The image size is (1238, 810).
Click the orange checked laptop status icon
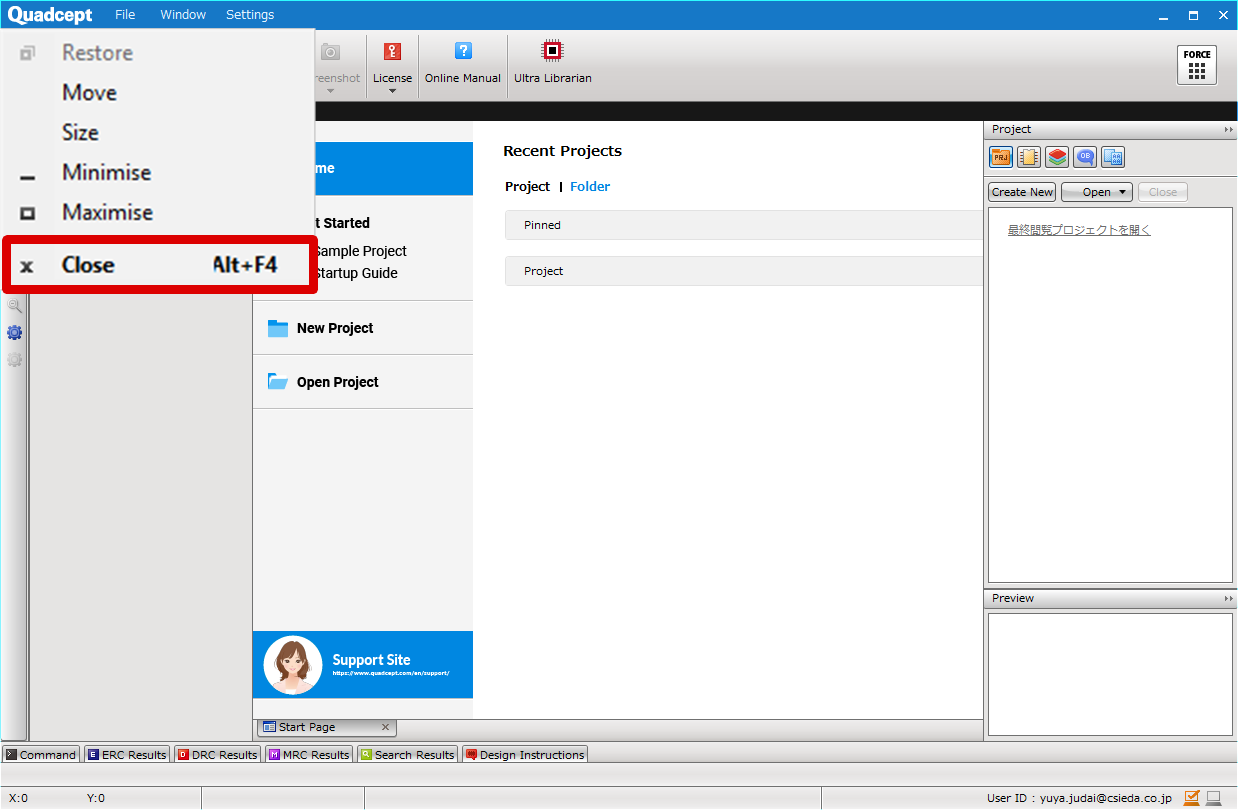[x=1191, y=798]
